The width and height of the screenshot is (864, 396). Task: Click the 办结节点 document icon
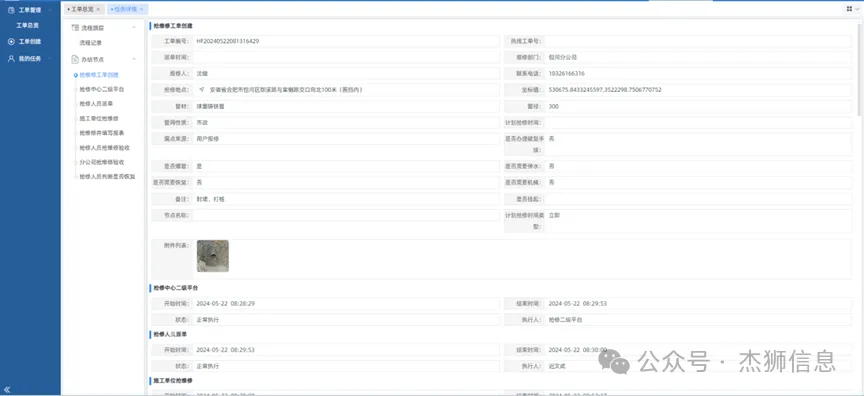point(75,59)
